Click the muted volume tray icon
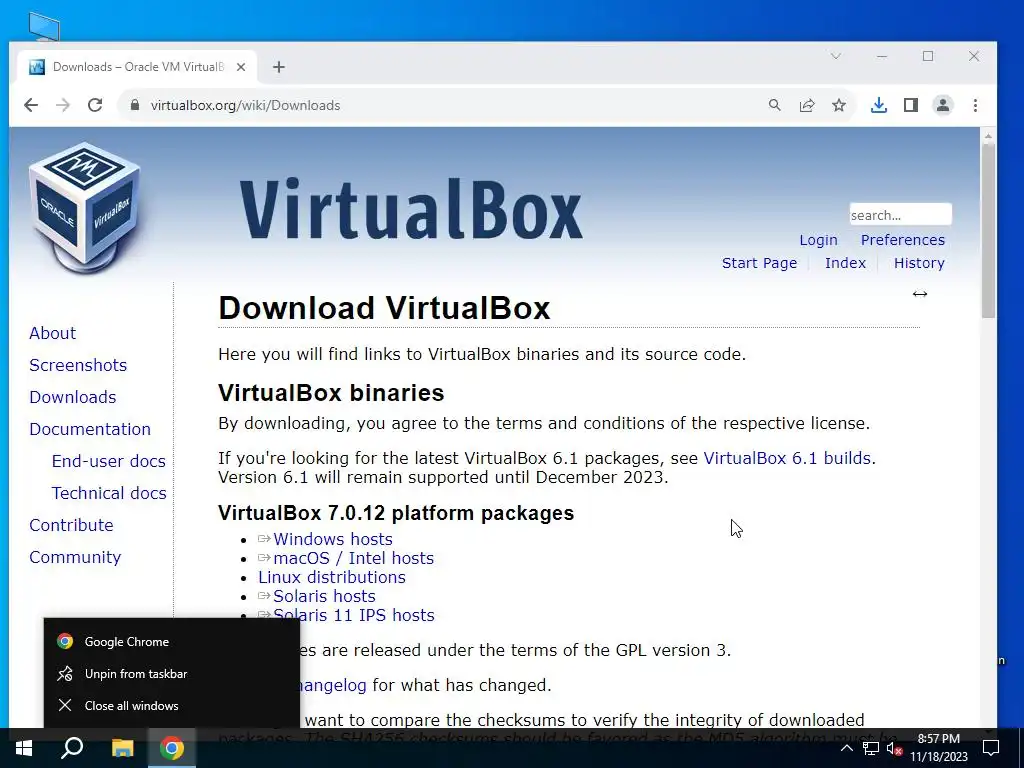Screen dimensions: 1024x768 (x=894, y=748)
